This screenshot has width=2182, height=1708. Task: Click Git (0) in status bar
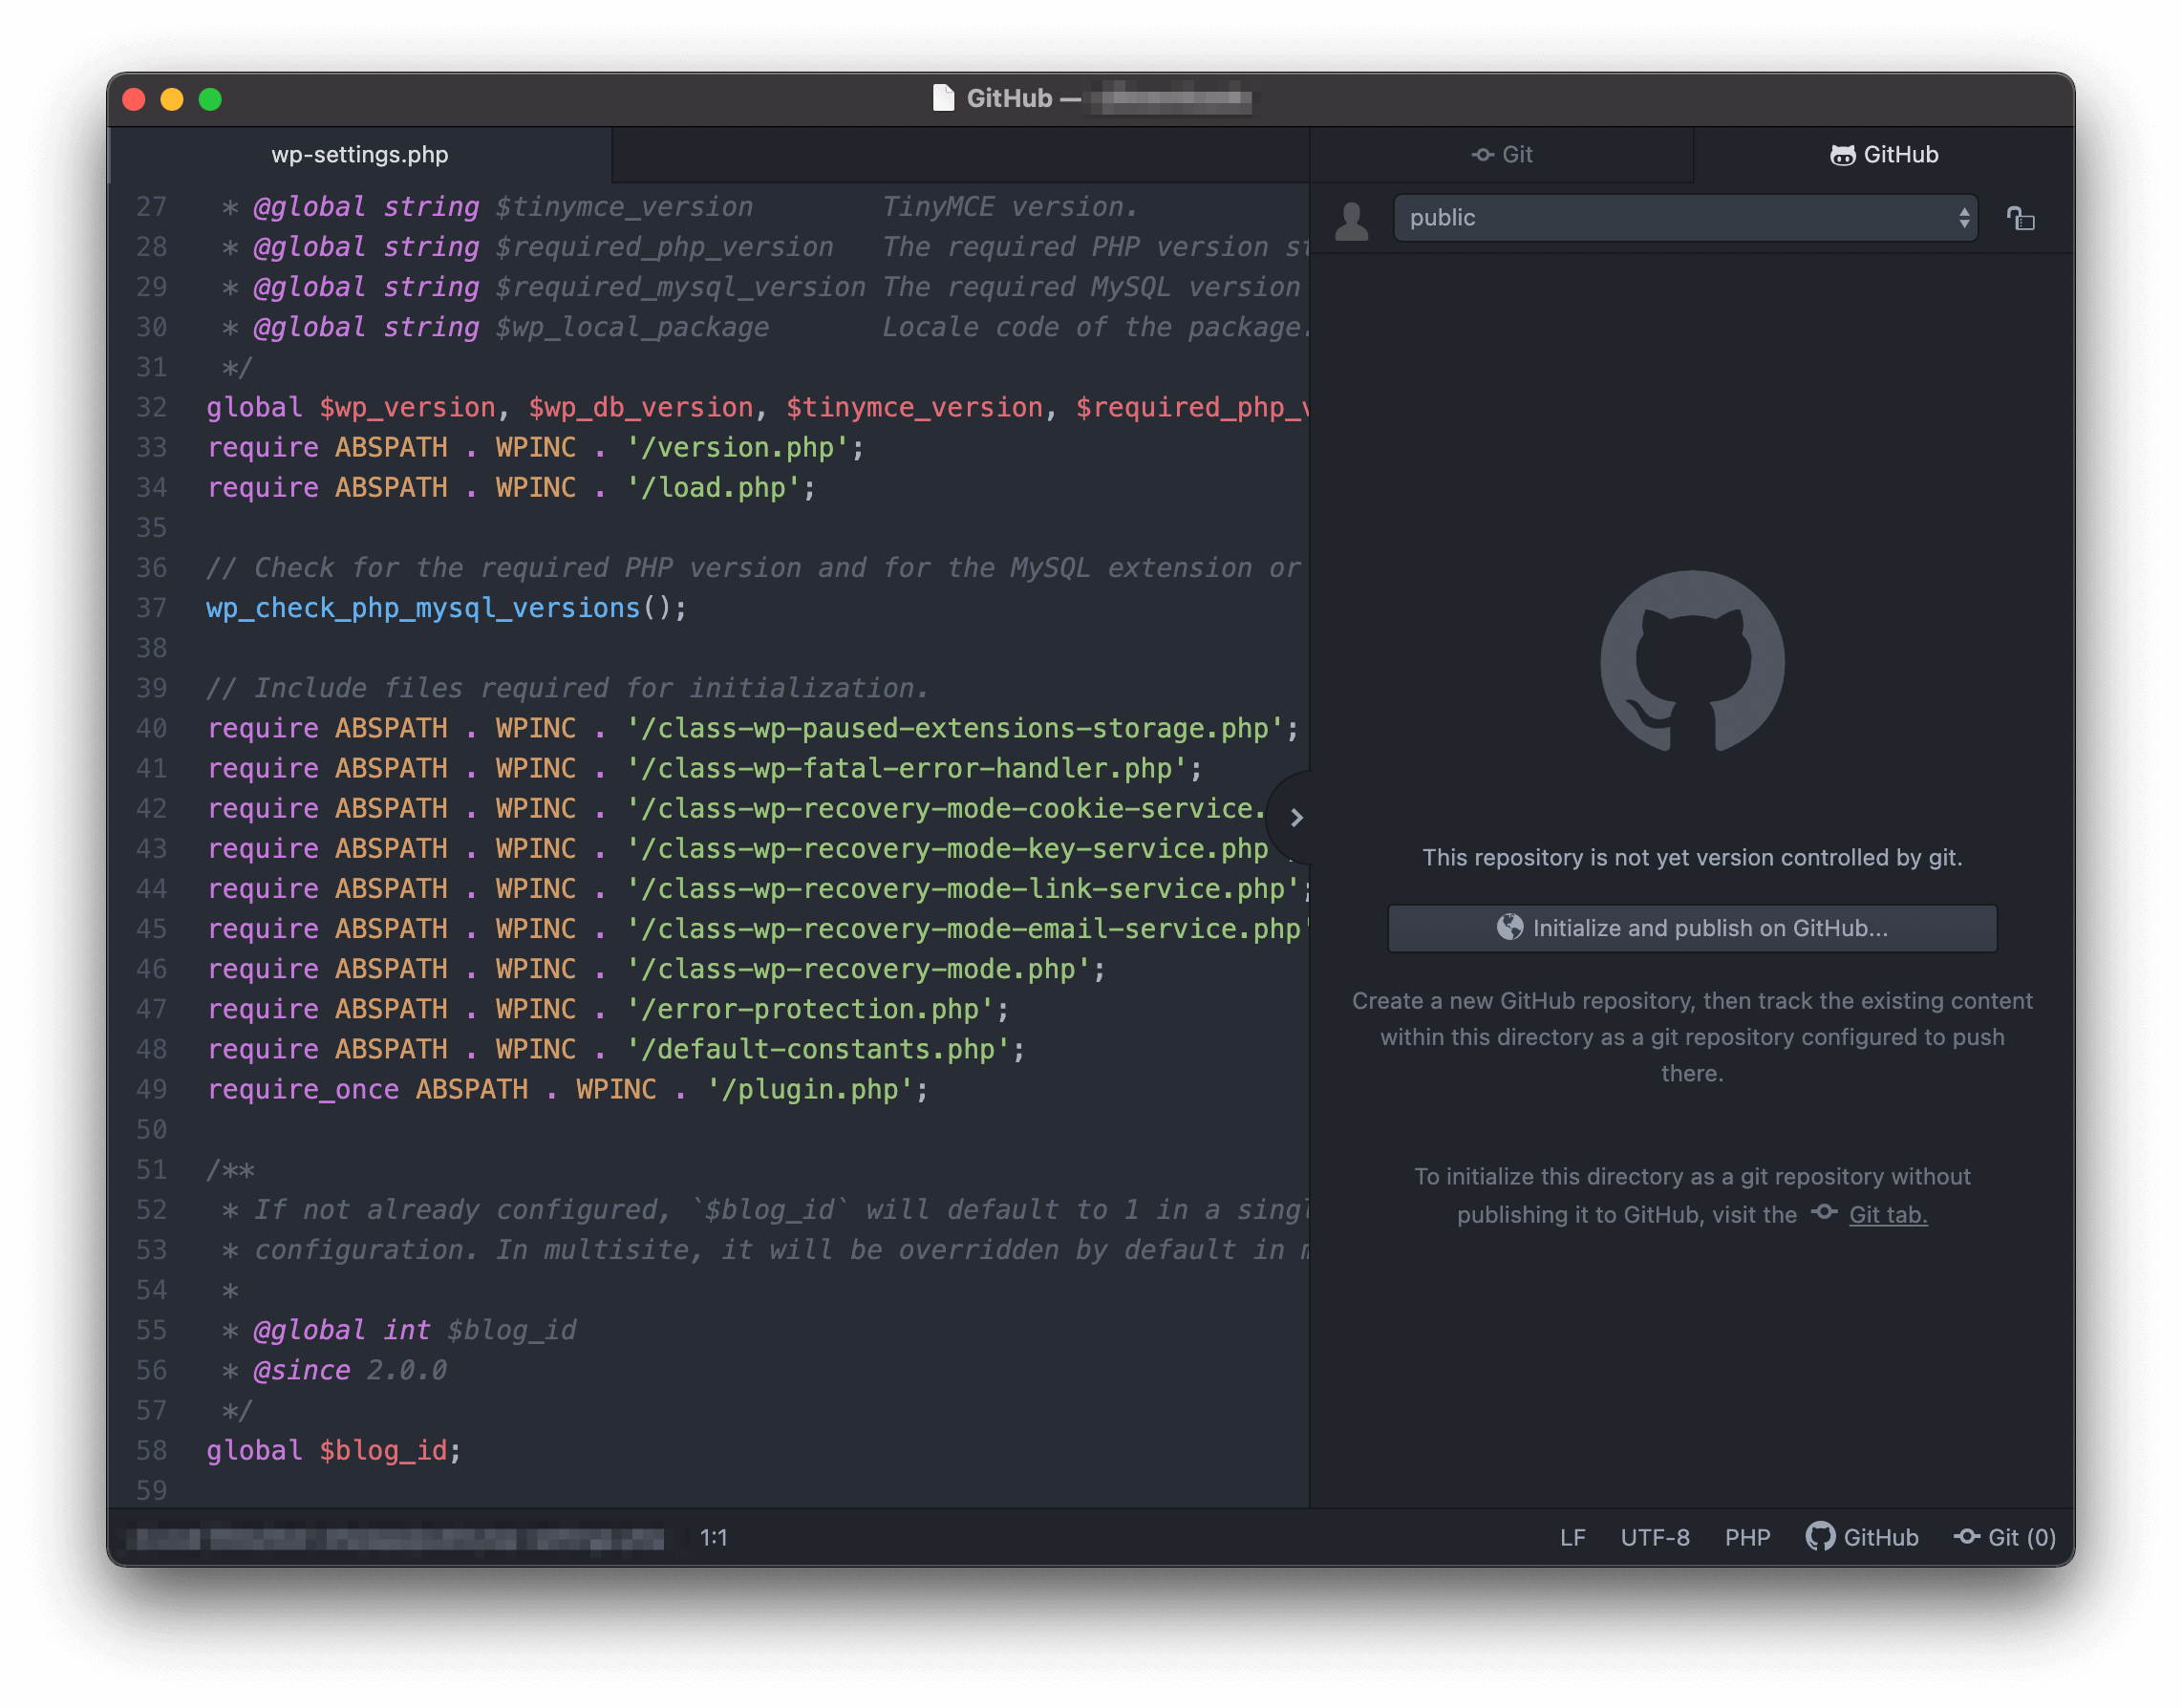coord(2005,1537)
